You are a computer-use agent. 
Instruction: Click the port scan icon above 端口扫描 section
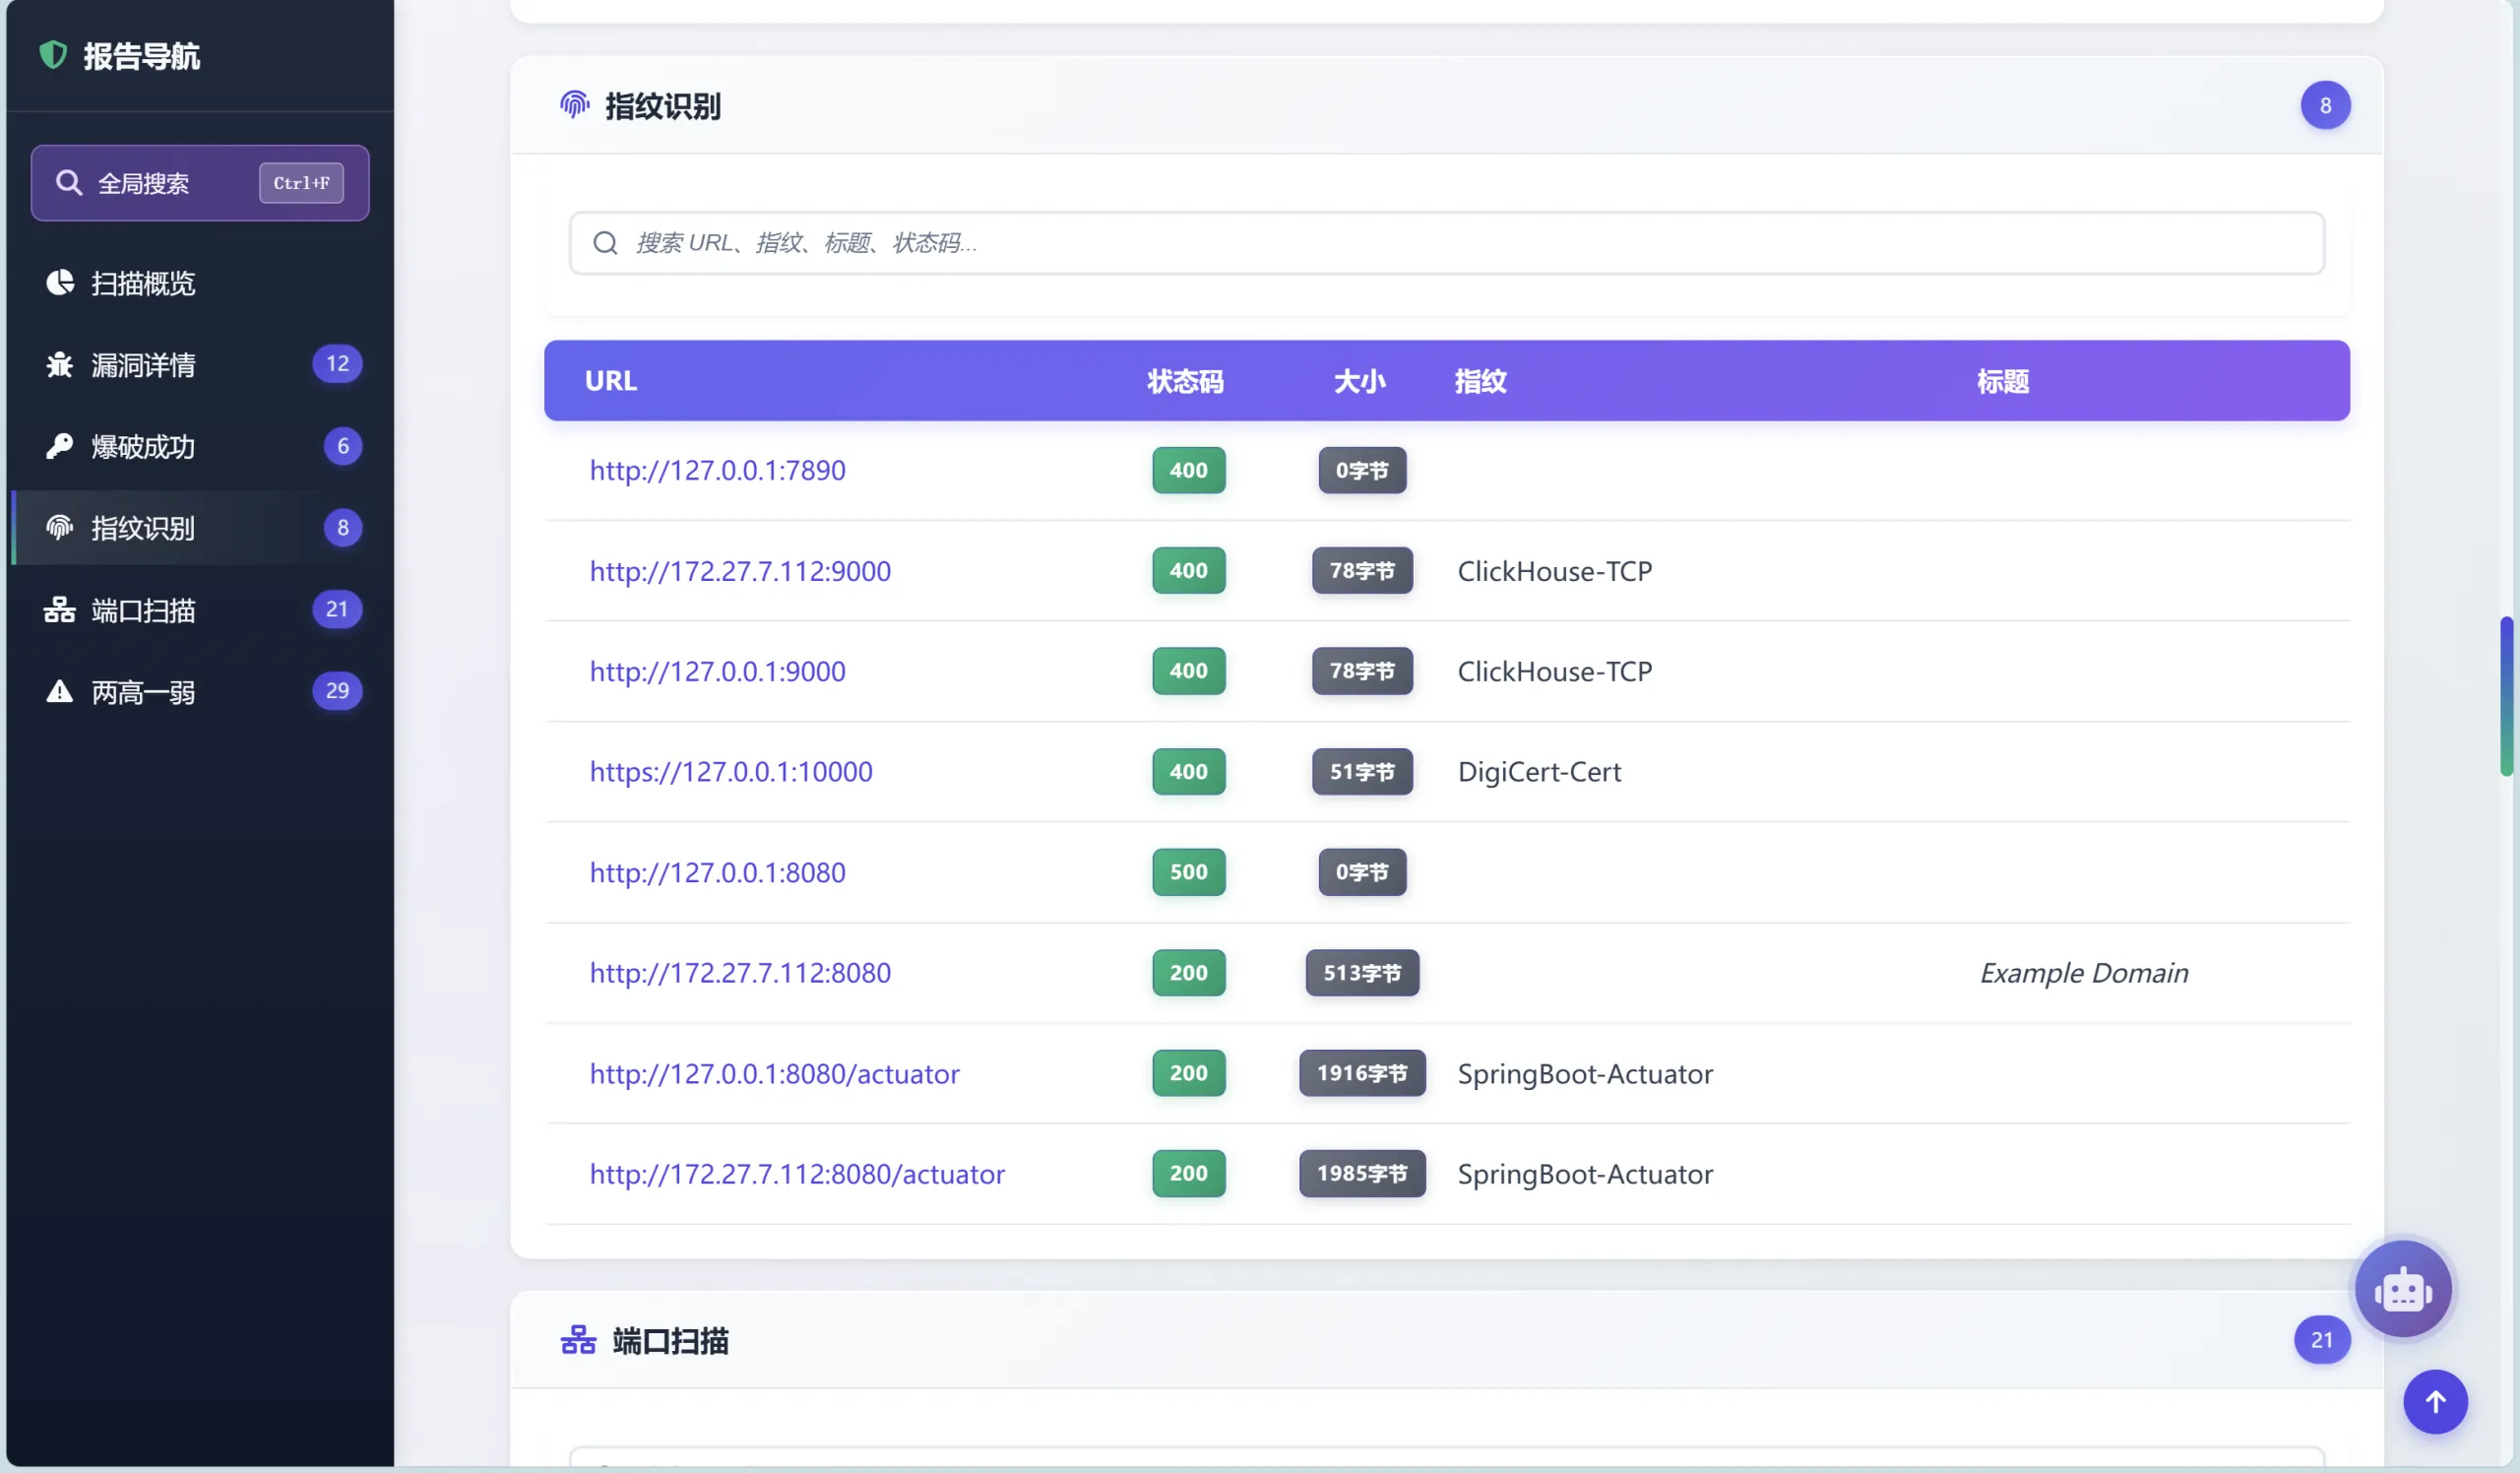click(577, 1340)
